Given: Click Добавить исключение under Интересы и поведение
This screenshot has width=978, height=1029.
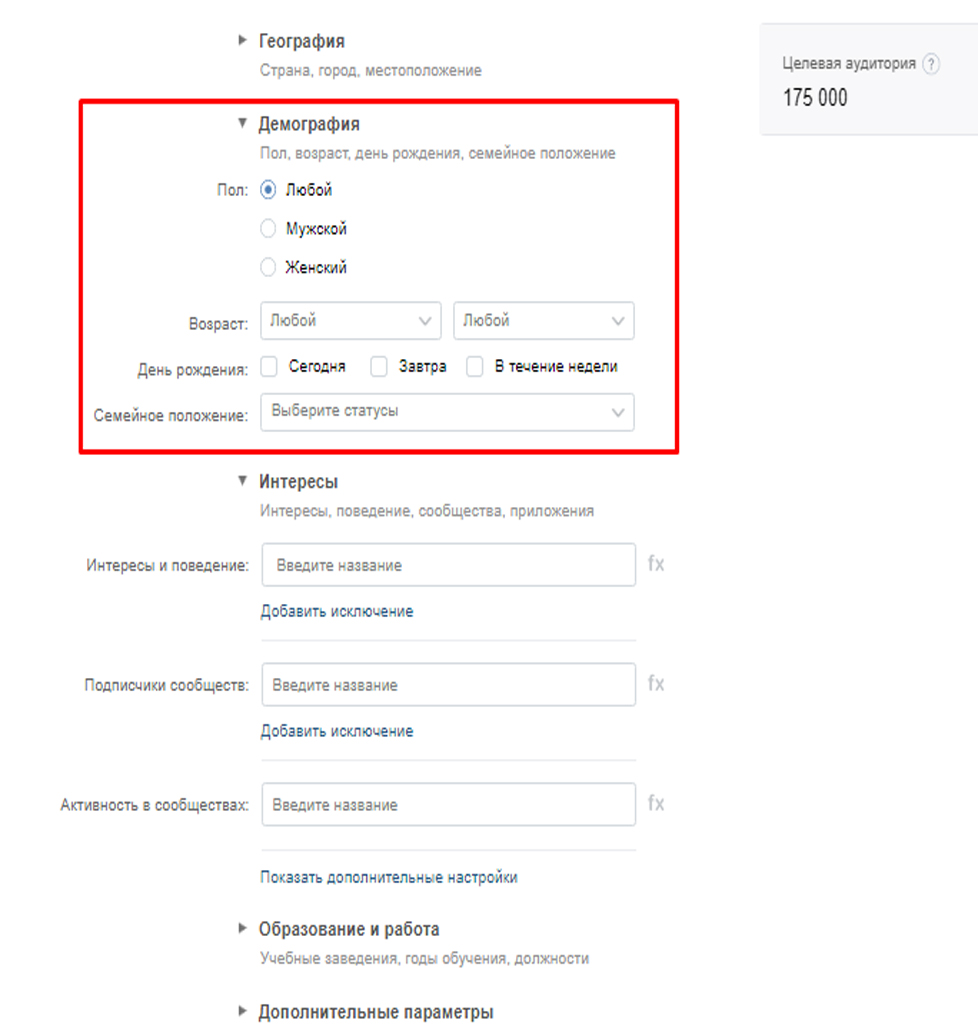Looking at the screenshot, I should click(x=337, y=611).
